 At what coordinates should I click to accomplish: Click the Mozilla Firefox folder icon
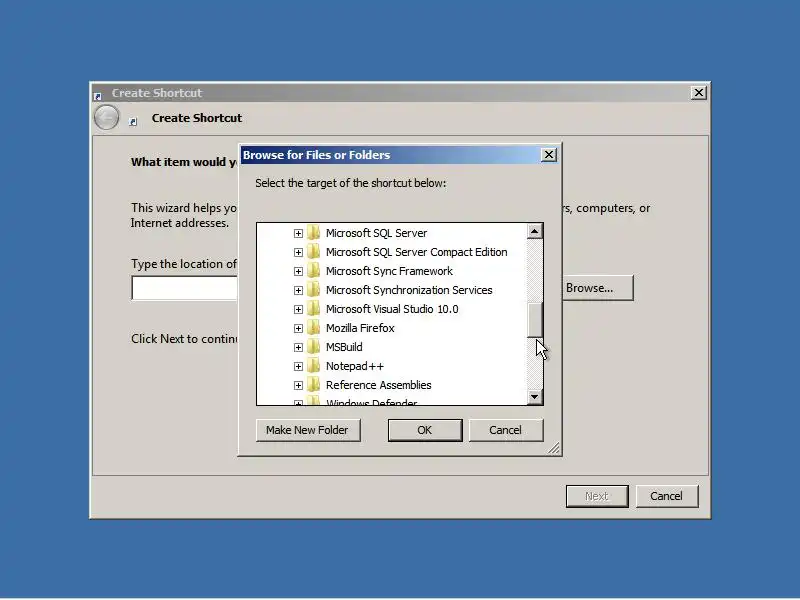(x=314, y=328)
